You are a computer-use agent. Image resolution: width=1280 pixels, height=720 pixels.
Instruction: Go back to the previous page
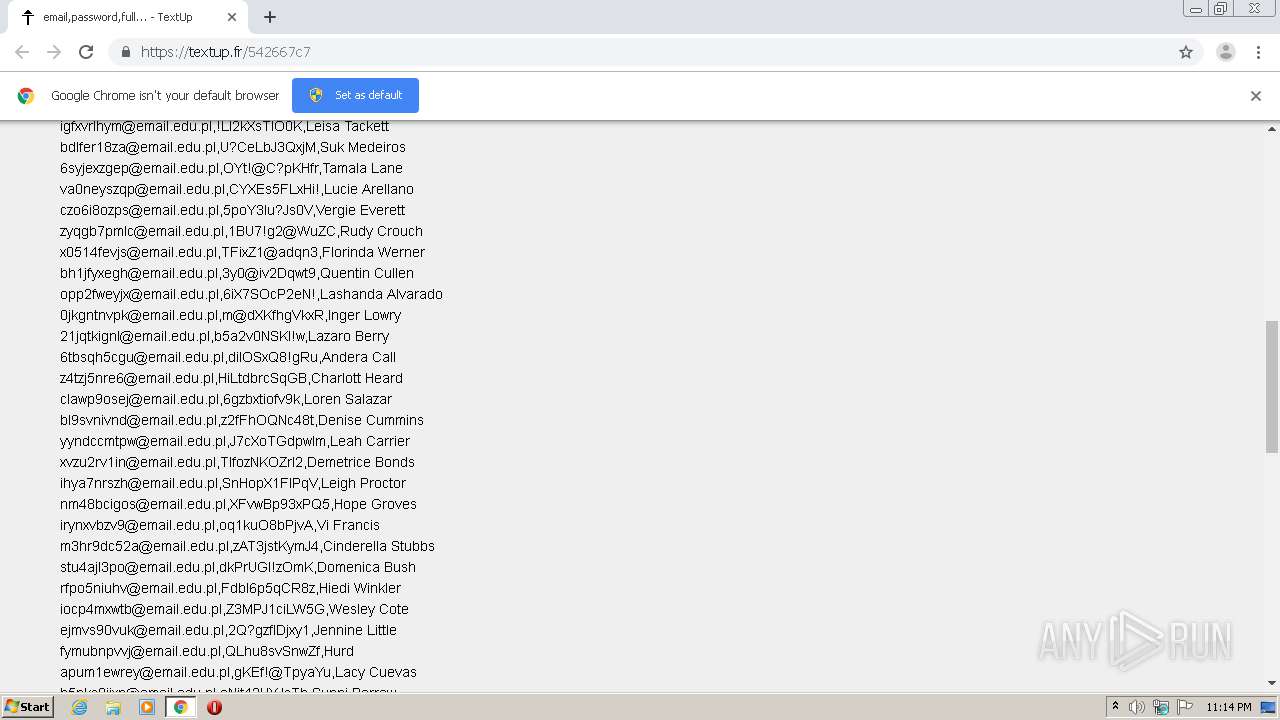[22, 52]
